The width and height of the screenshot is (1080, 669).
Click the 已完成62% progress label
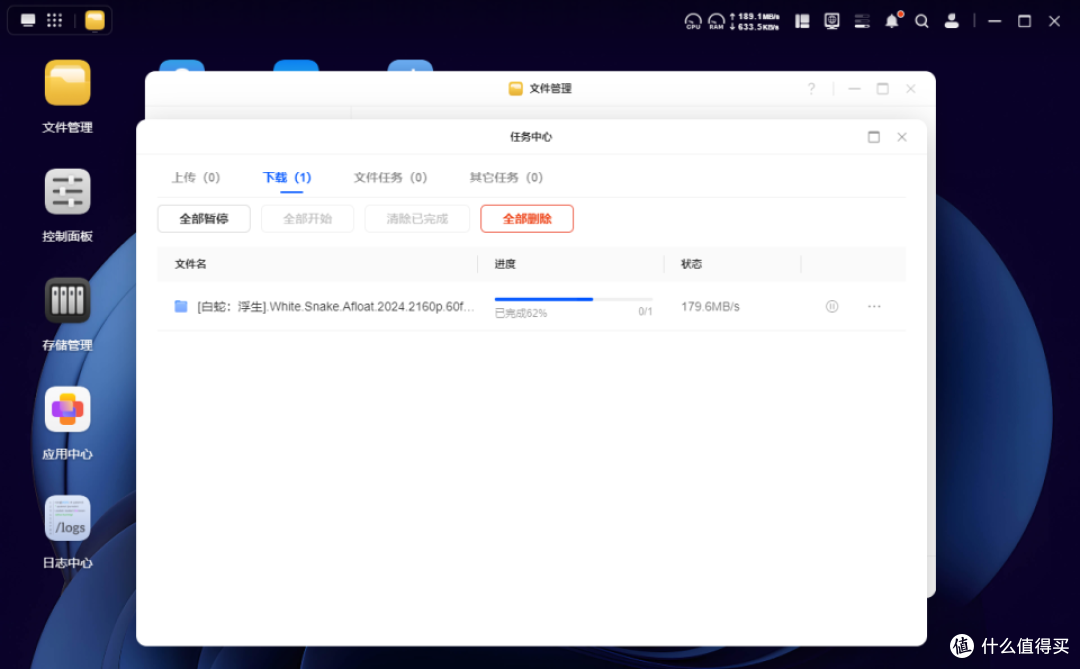(521, 313)
